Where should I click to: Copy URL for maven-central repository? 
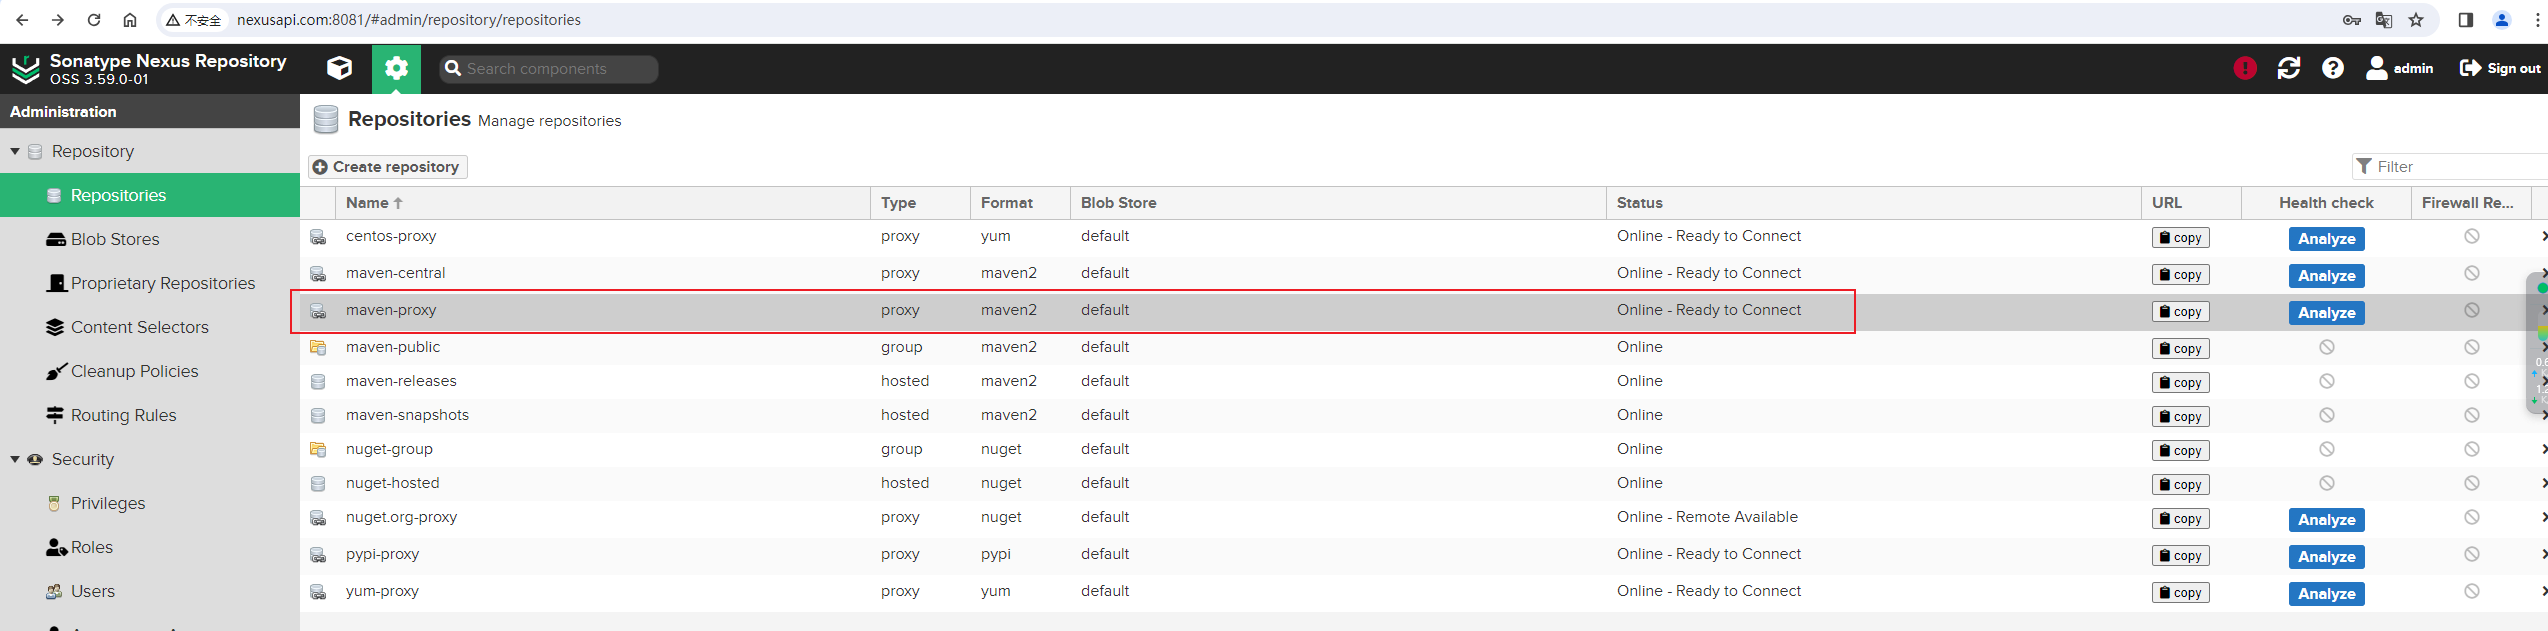coord(2180,275)
